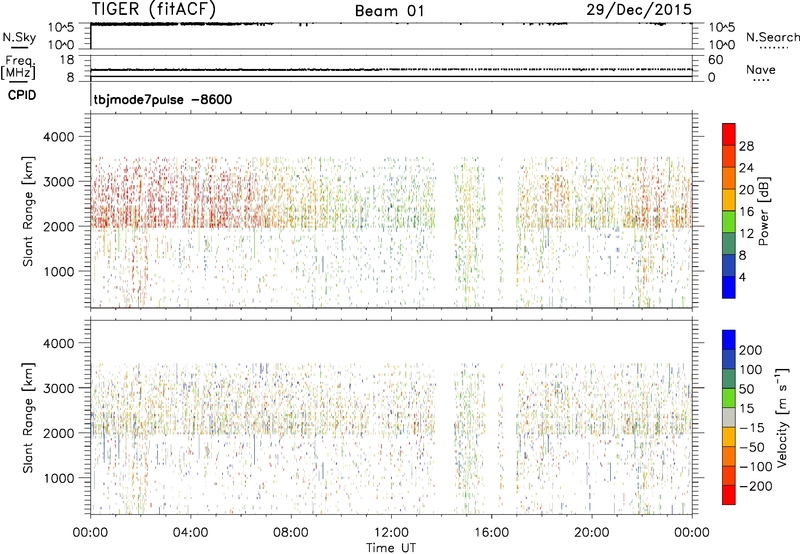Click the 04:00 time axis tick label
The height and width of the screenshot is (554, 800).
pos(190,533)
